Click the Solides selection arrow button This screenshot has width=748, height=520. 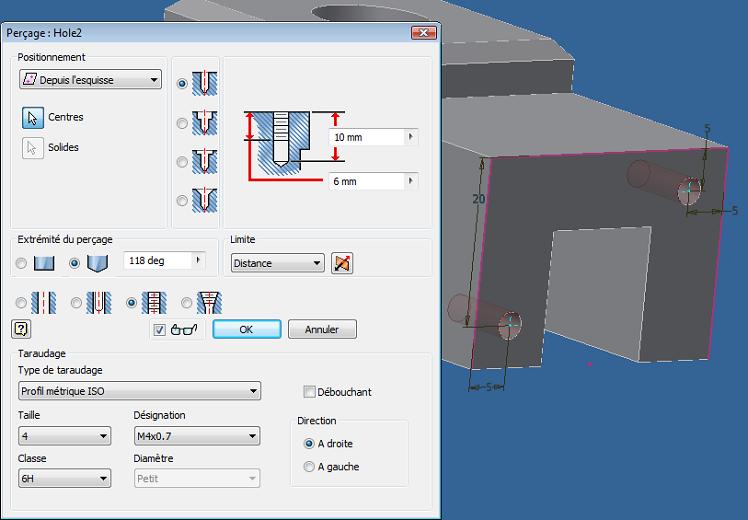32,148
